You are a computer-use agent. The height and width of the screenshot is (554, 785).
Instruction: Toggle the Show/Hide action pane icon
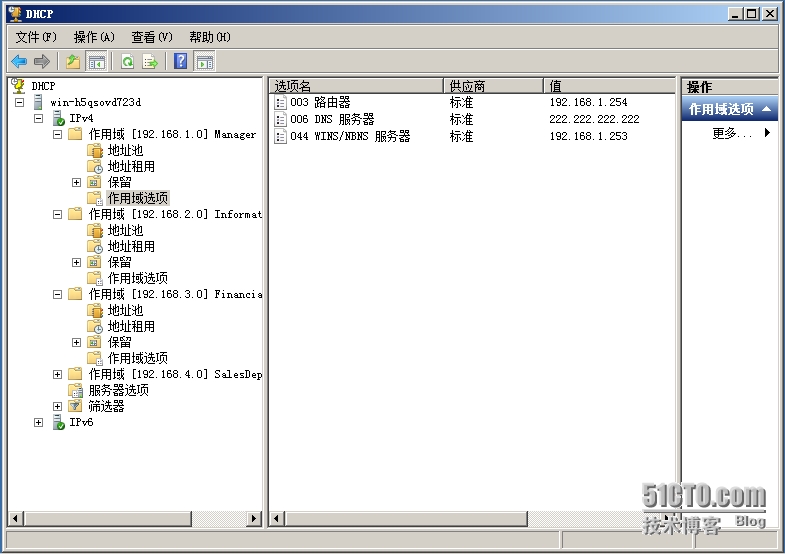205,62
